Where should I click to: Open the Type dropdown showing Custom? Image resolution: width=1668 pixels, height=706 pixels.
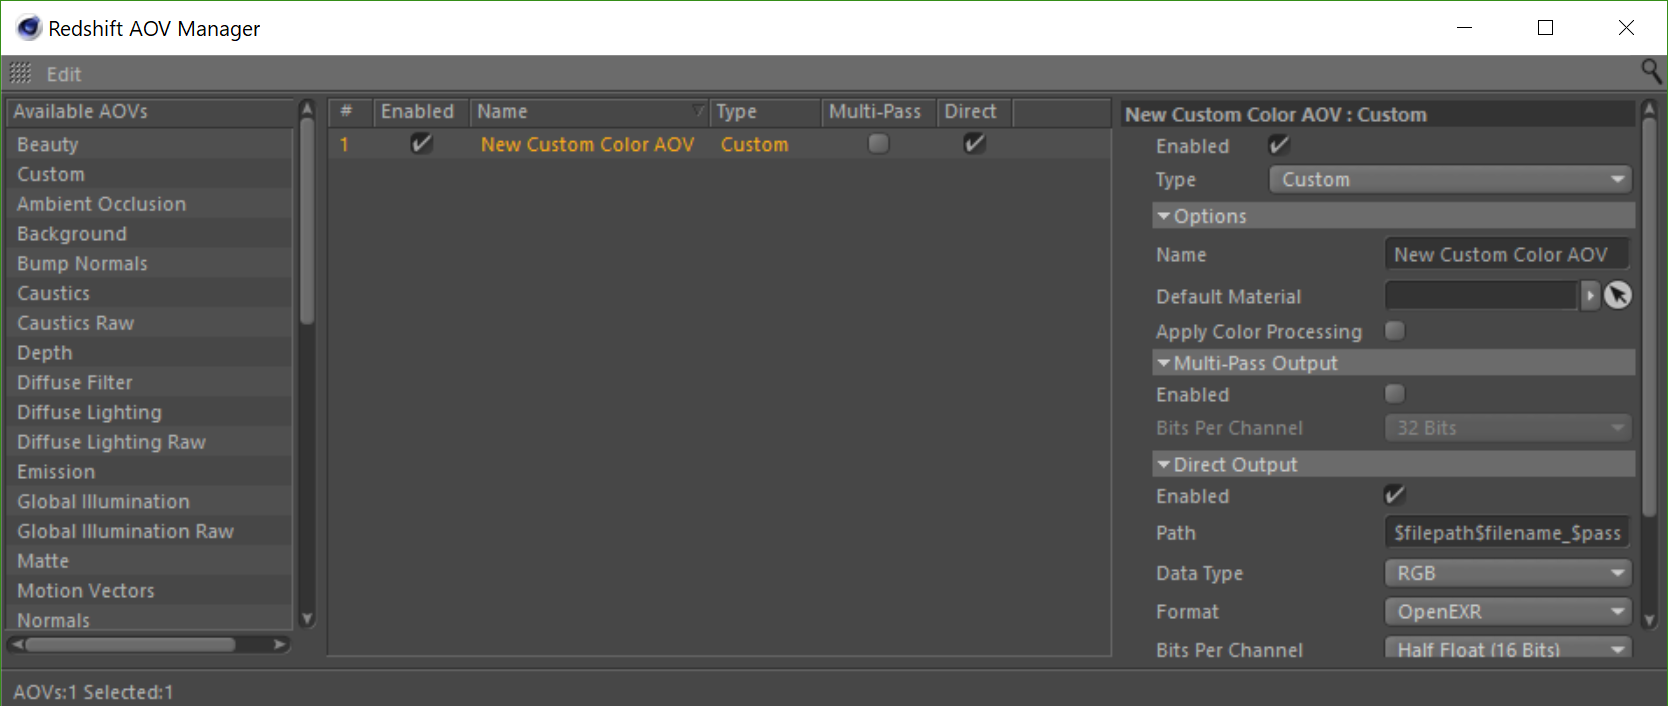[1450, 180]
